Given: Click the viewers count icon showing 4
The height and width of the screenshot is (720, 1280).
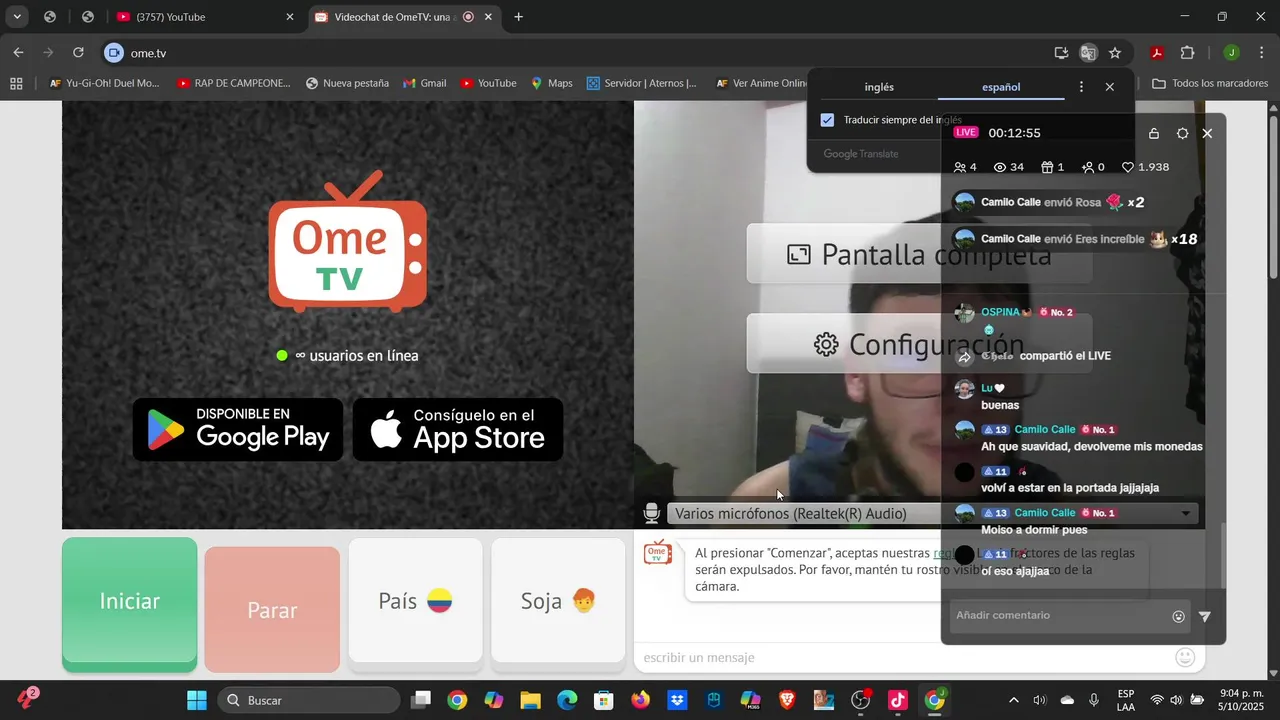Looking at the screenshot, I should [x=960, y=167].
